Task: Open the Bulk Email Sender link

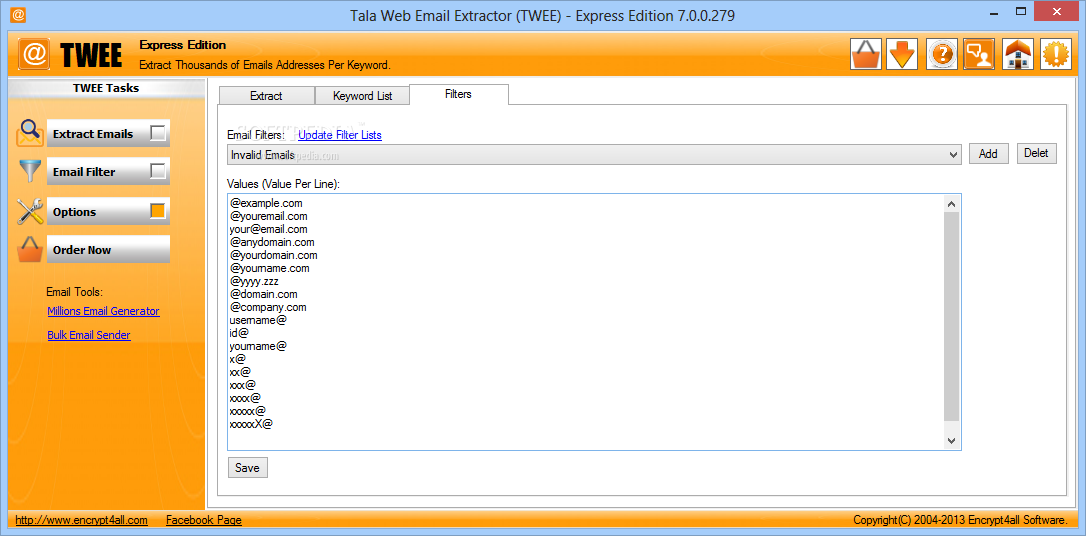Action: tap(89, 335)
